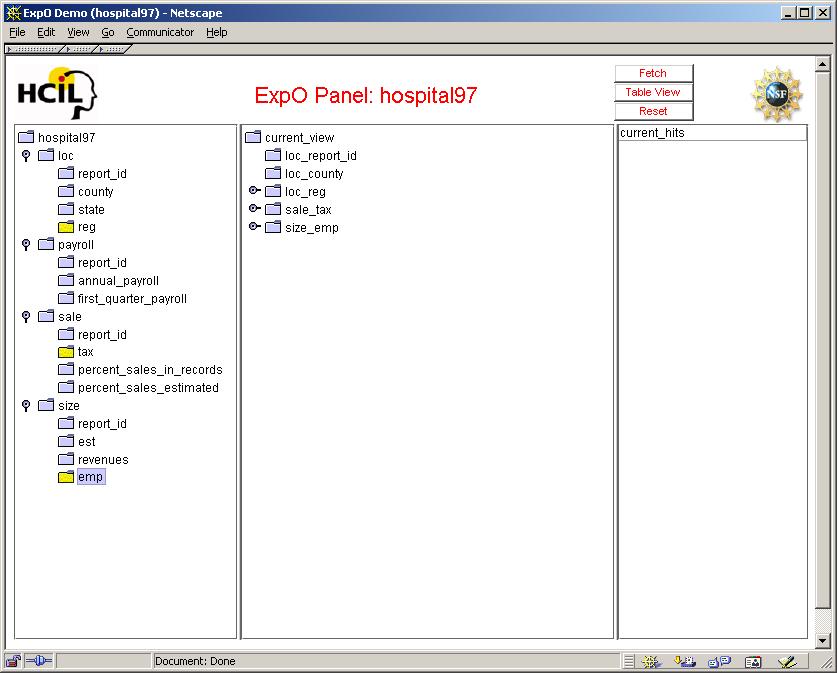Image resolution: width=837 pixels, height=673 pixels.
Task: Open the Composer pencil icon in status bar
Action: coord(786,661)
